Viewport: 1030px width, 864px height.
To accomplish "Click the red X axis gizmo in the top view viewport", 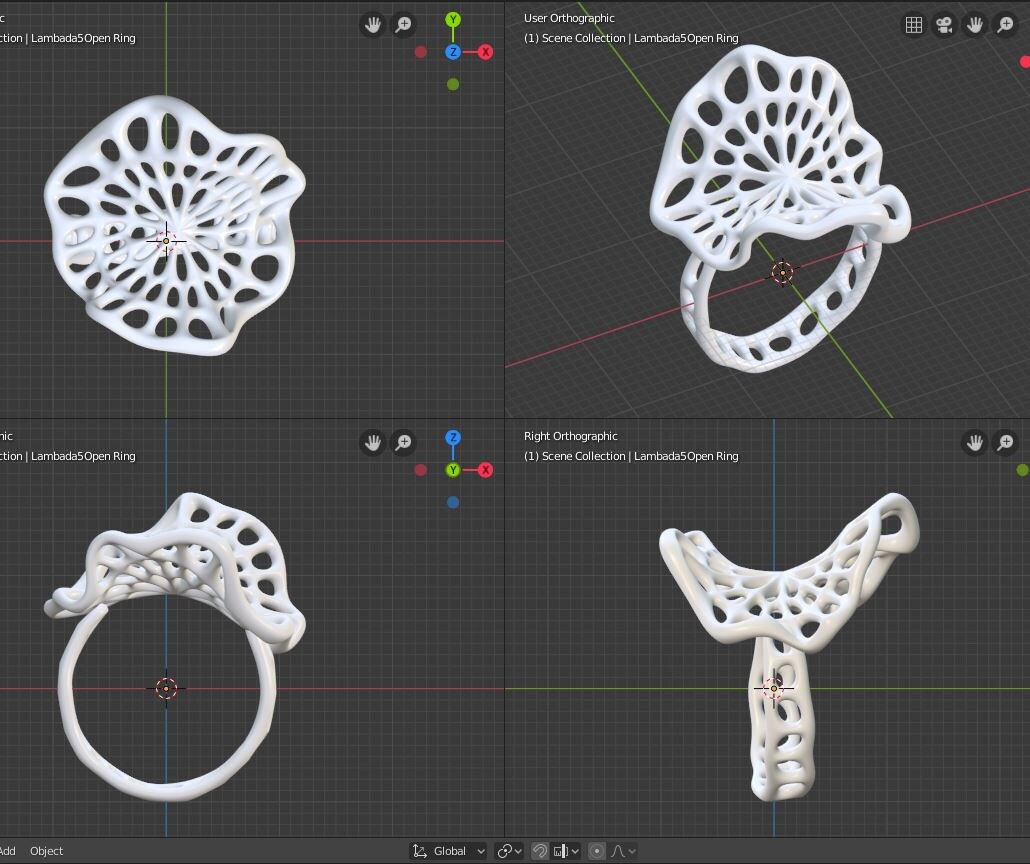I will (x=485, y=52).
